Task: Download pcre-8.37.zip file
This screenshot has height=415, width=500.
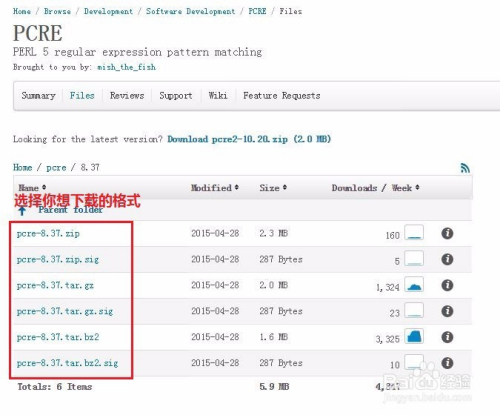Action: 48,233
